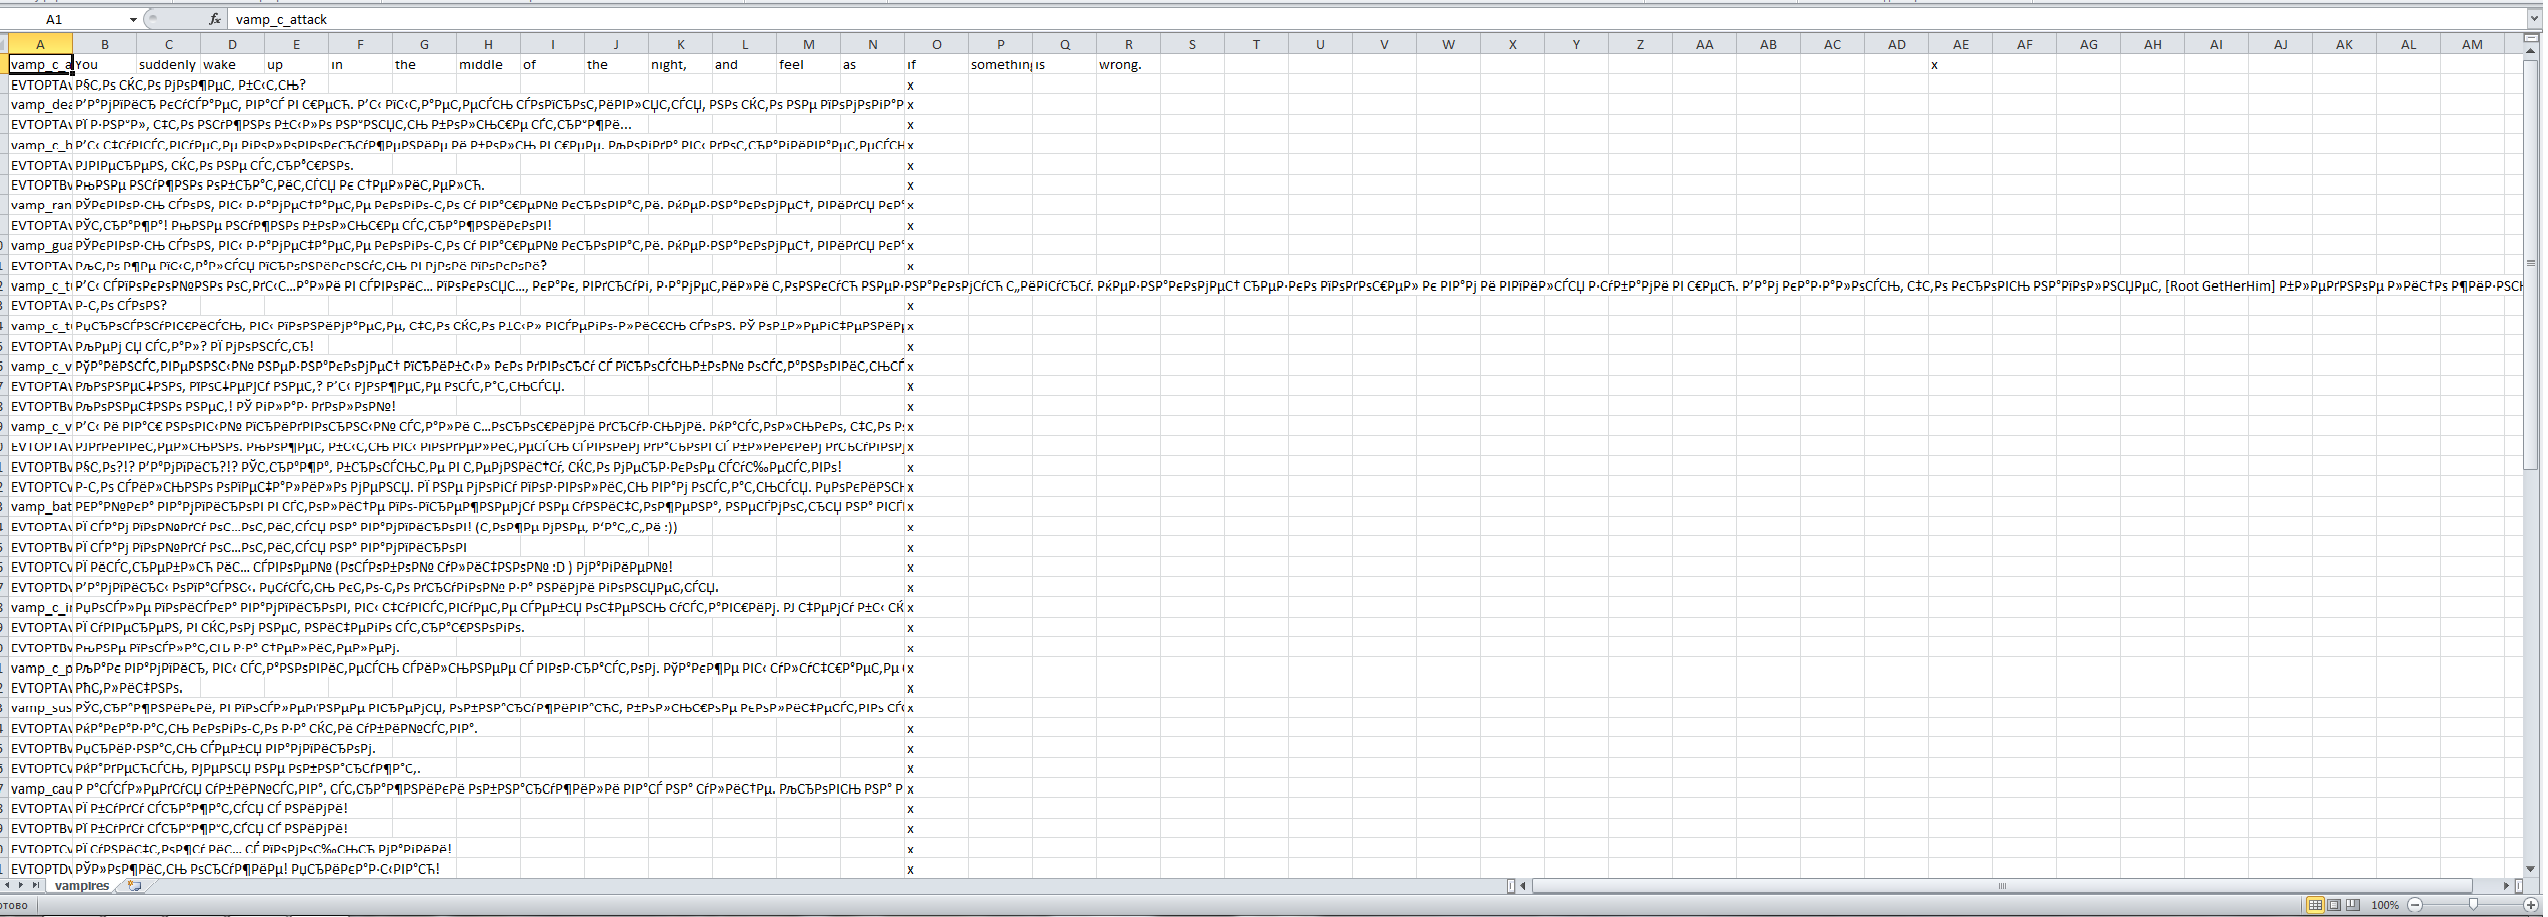Select the cell containing "vamp_gua"
This screenshot has height=917, width=2548.
click(40, 245)
